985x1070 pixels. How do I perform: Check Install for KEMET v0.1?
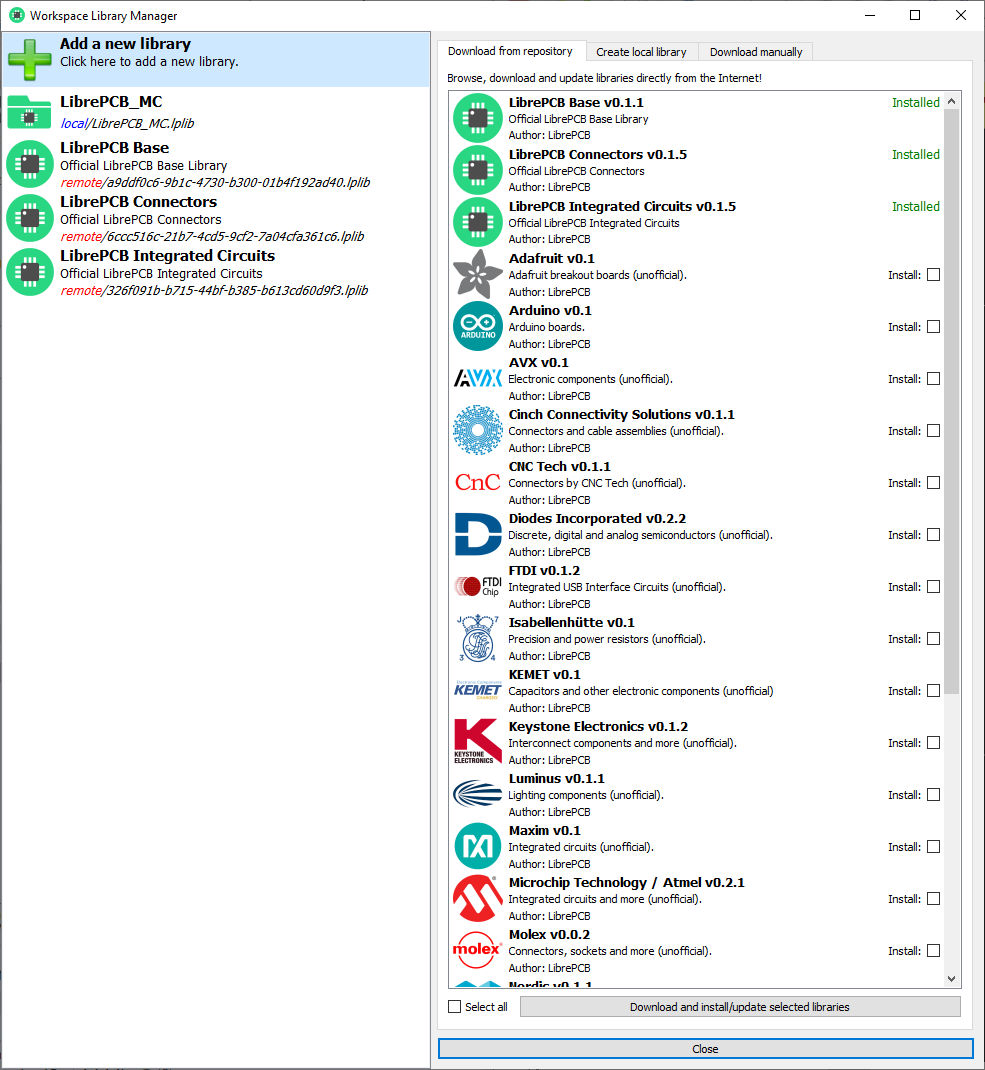(934, 691)
